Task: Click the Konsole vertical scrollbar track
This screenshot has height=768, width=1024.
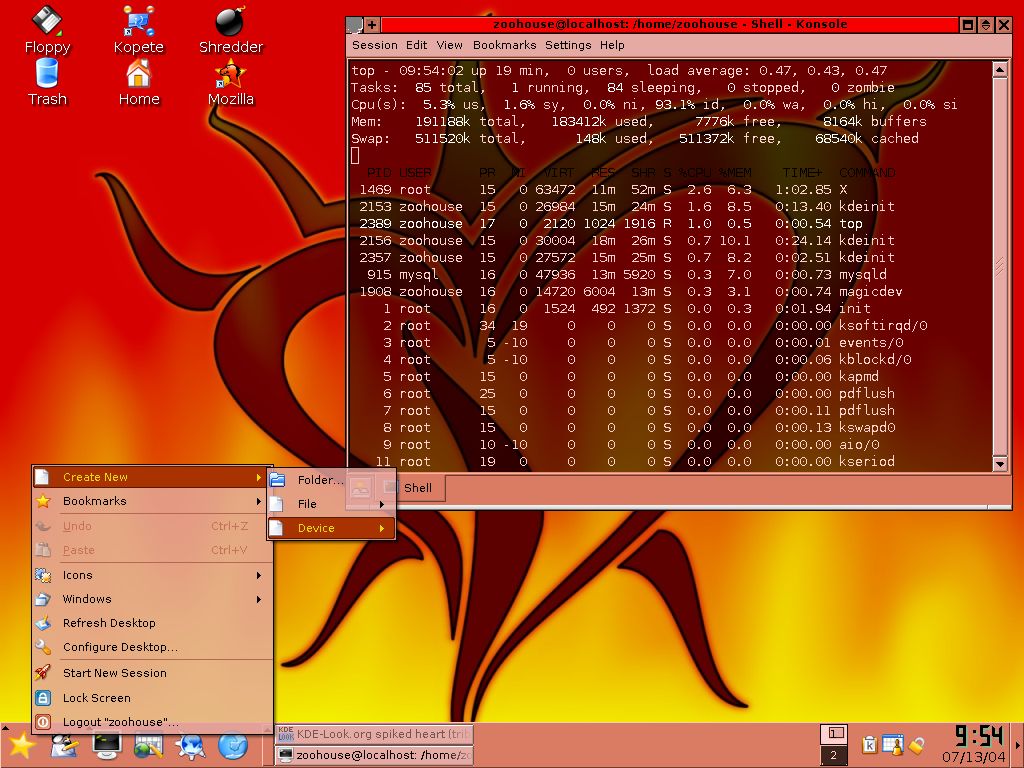Action: click(1000, 266)
